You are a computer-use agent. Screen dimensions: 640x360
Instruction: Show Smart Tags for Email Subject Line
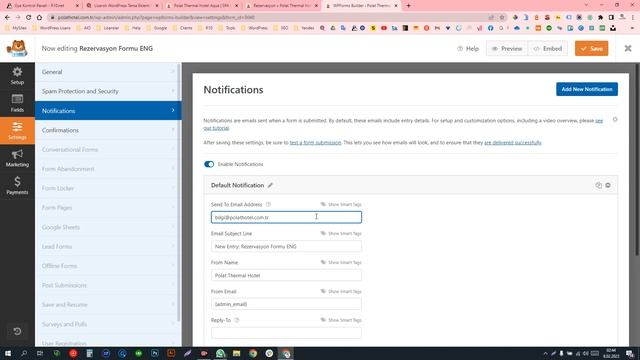pos(341,233)
